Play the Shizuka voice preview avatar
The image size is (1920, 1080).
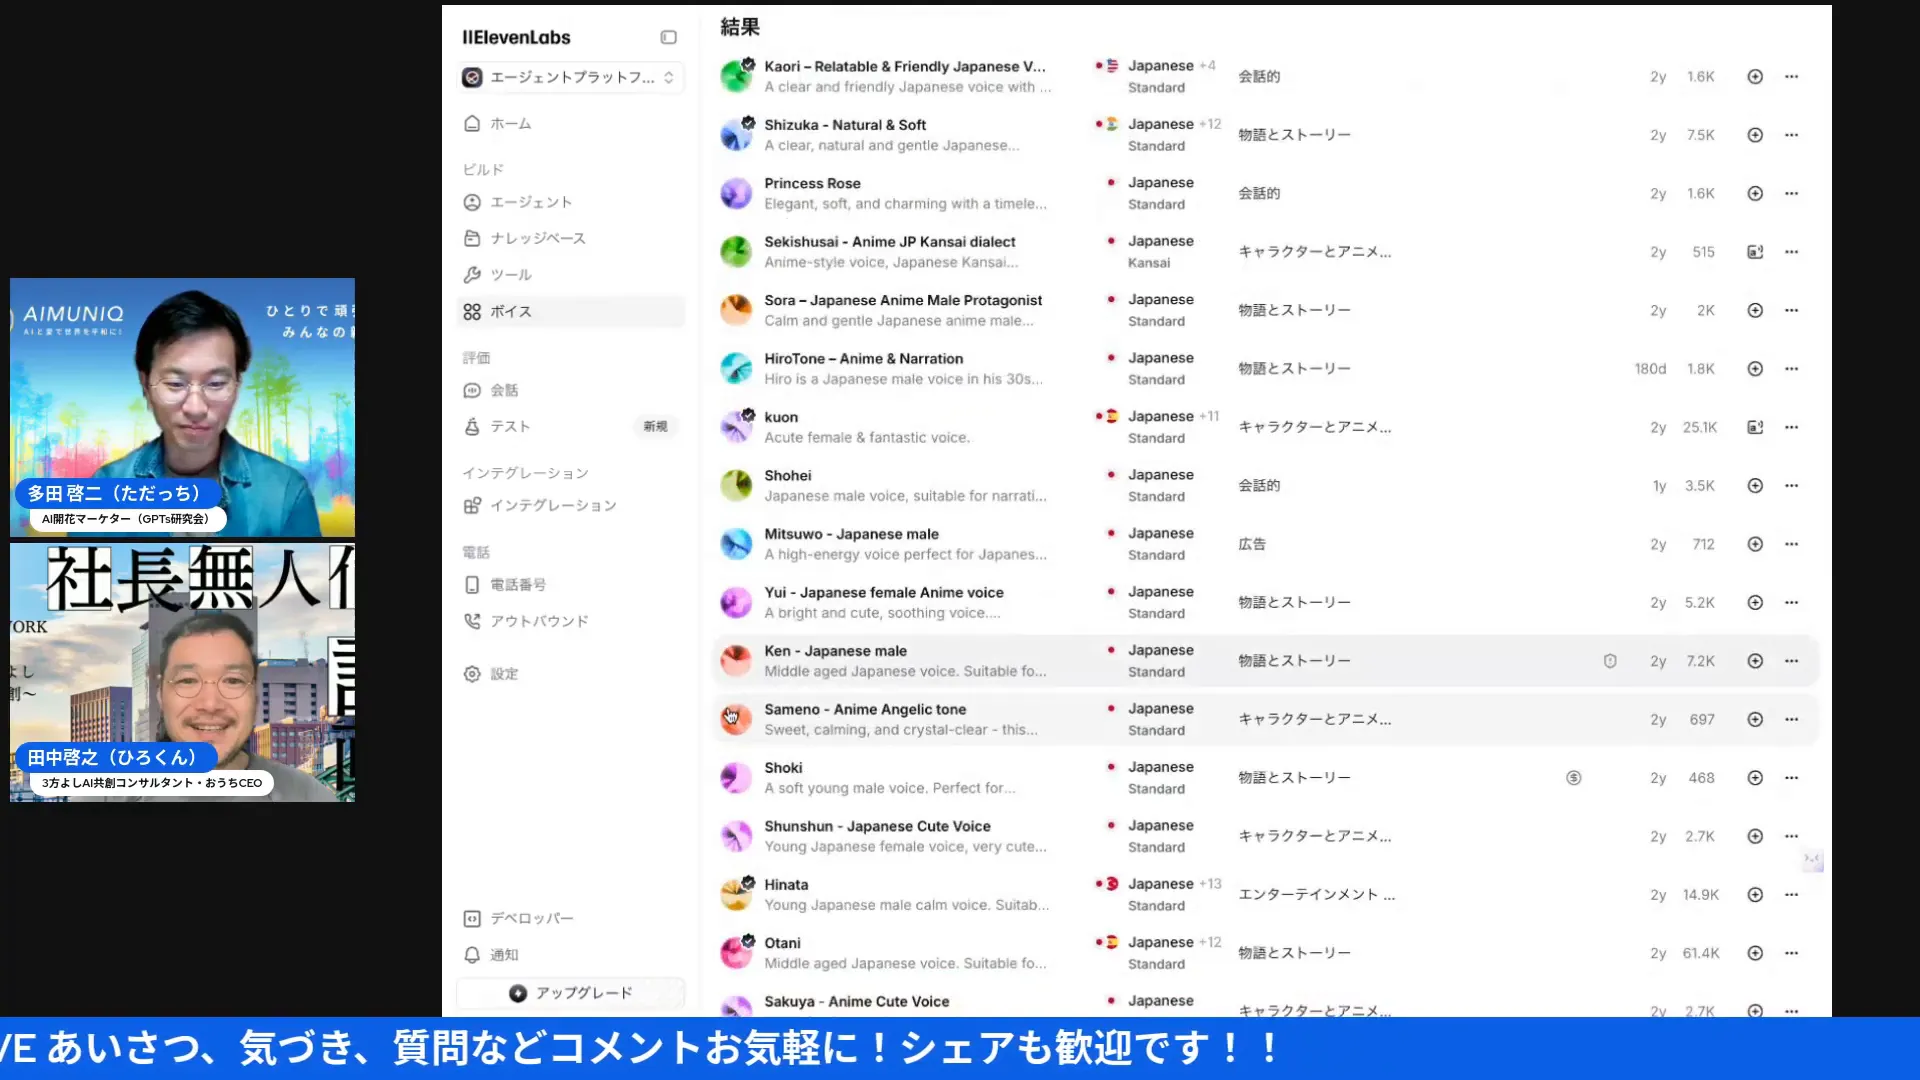pyautogui.click(x=736, y=134)
